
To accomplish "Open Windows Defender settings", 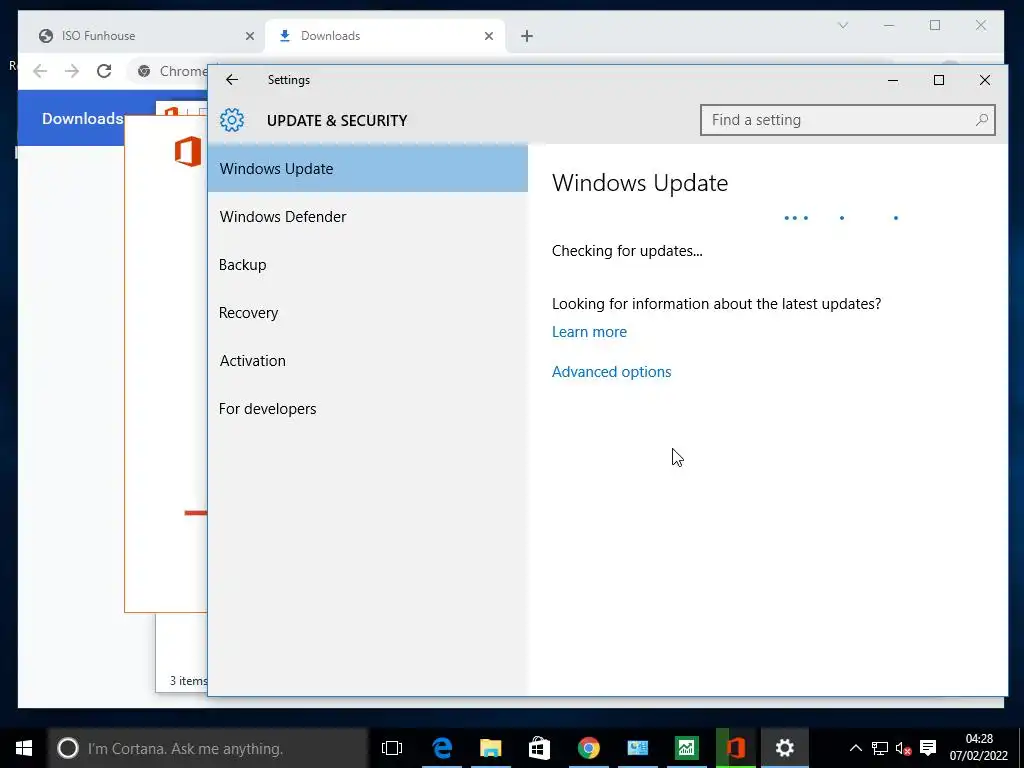I will (x=368, y=217).
